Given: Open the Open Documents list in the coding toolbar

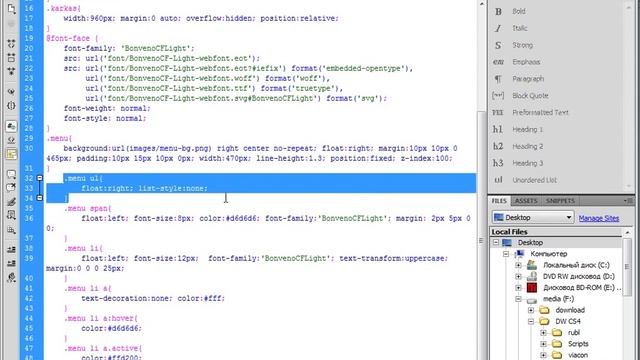Looking at the screenshot, I should click(x=11, y=8).
